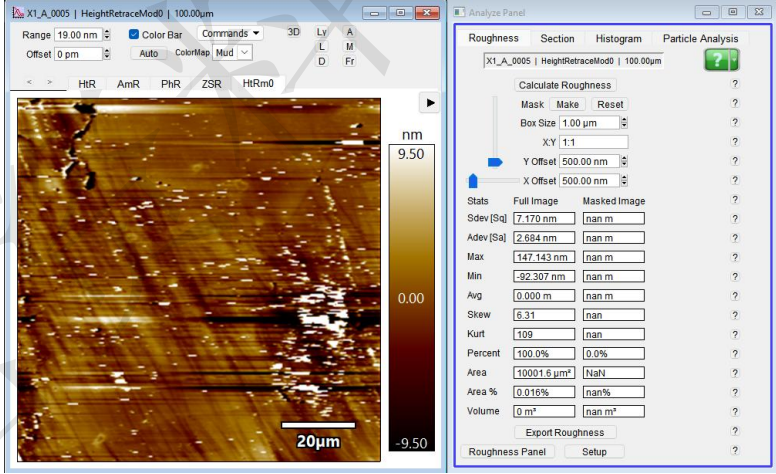Select the Particle Analysis tab
Screen dimensions: 776x474
click(699, 38)
